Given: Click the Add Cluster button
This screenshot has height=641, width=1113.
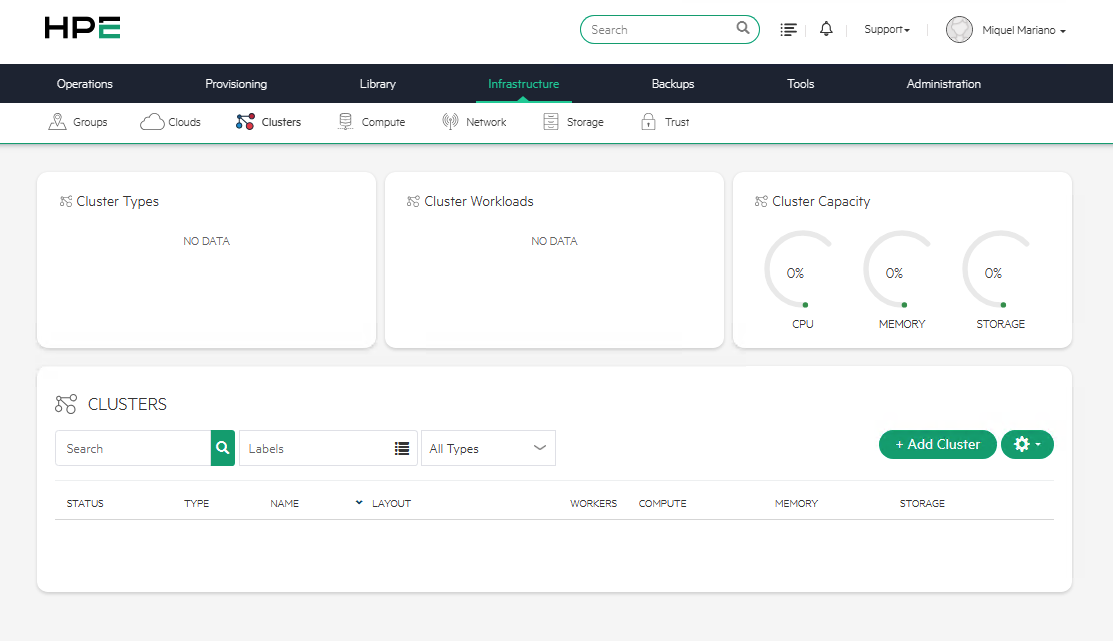Looking at the screenshot, I should 937,444.
